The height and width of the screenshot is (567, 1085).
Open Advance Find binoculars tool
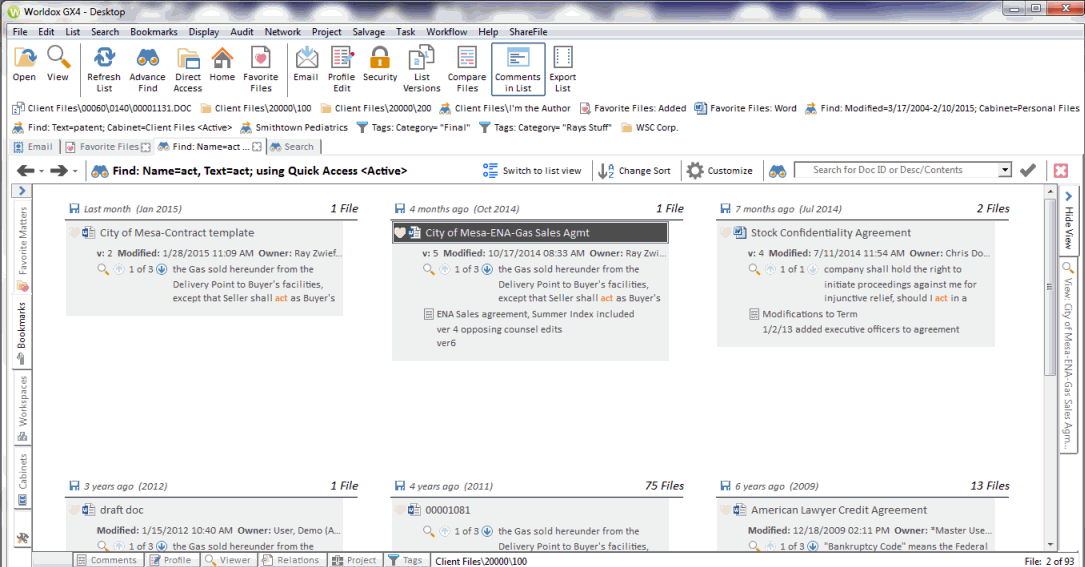pos(147,69)
